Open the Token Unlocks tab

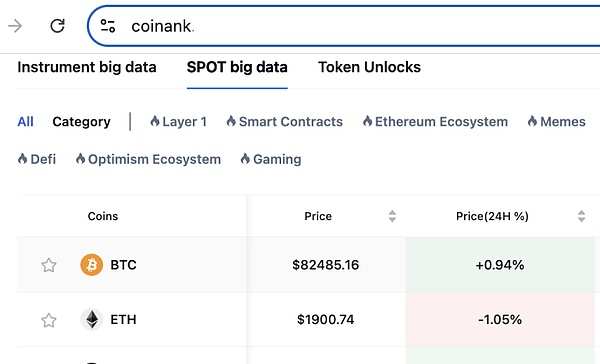tap(369, 67)
